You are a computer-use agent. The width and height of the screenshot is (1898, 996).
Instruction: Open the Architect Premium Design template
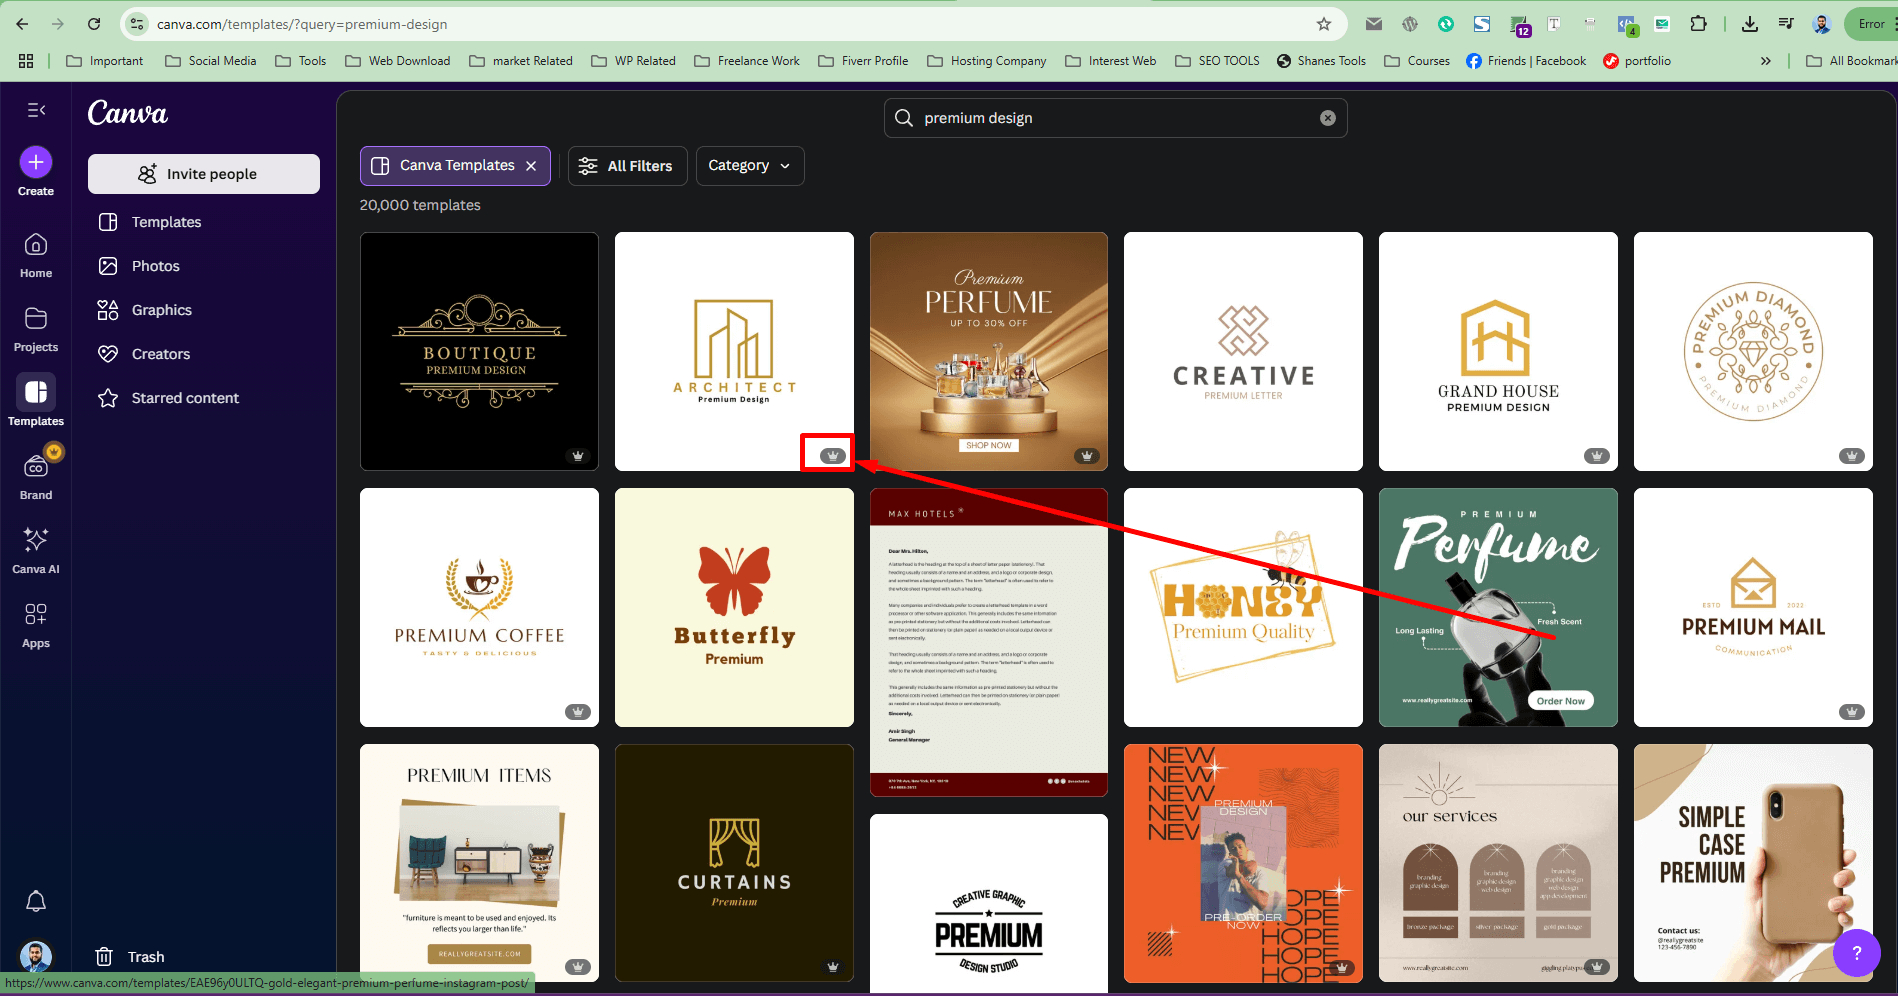tap(734, 352)
